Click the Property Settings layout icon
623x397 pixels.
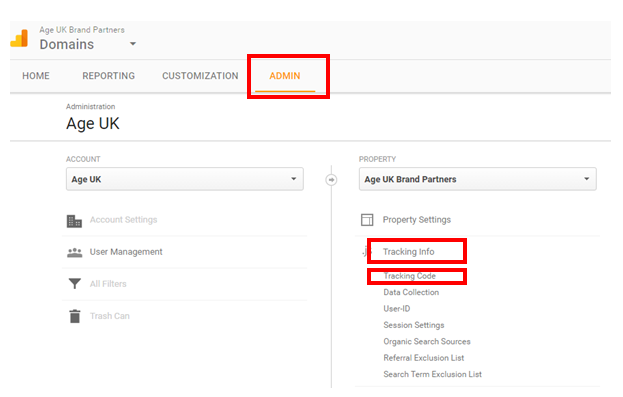367,220
